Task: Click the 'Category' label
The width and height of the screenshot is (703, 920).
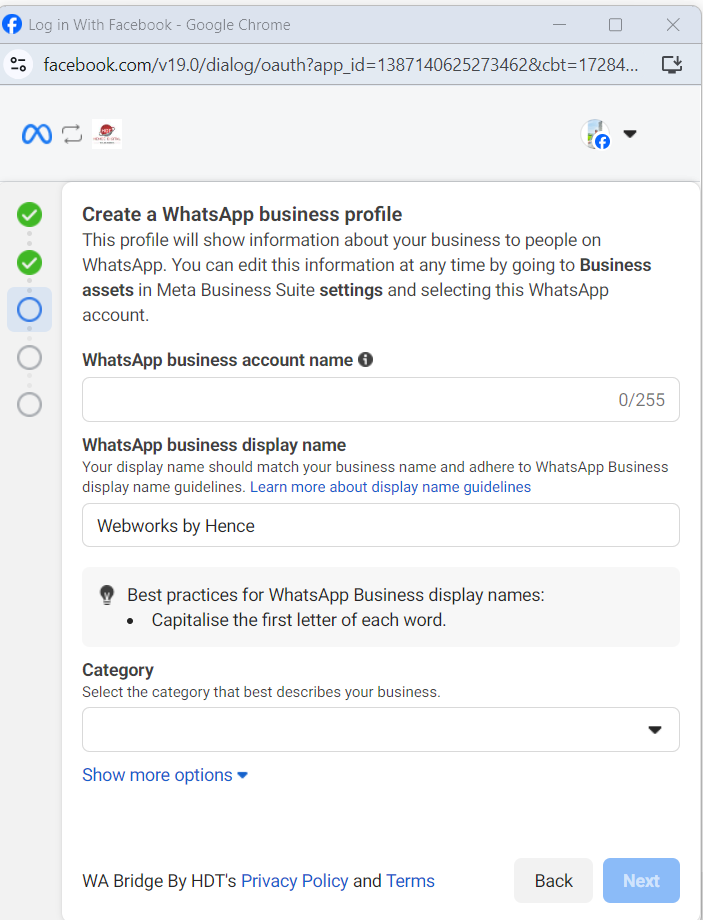Action: click(x=118, y=669)
